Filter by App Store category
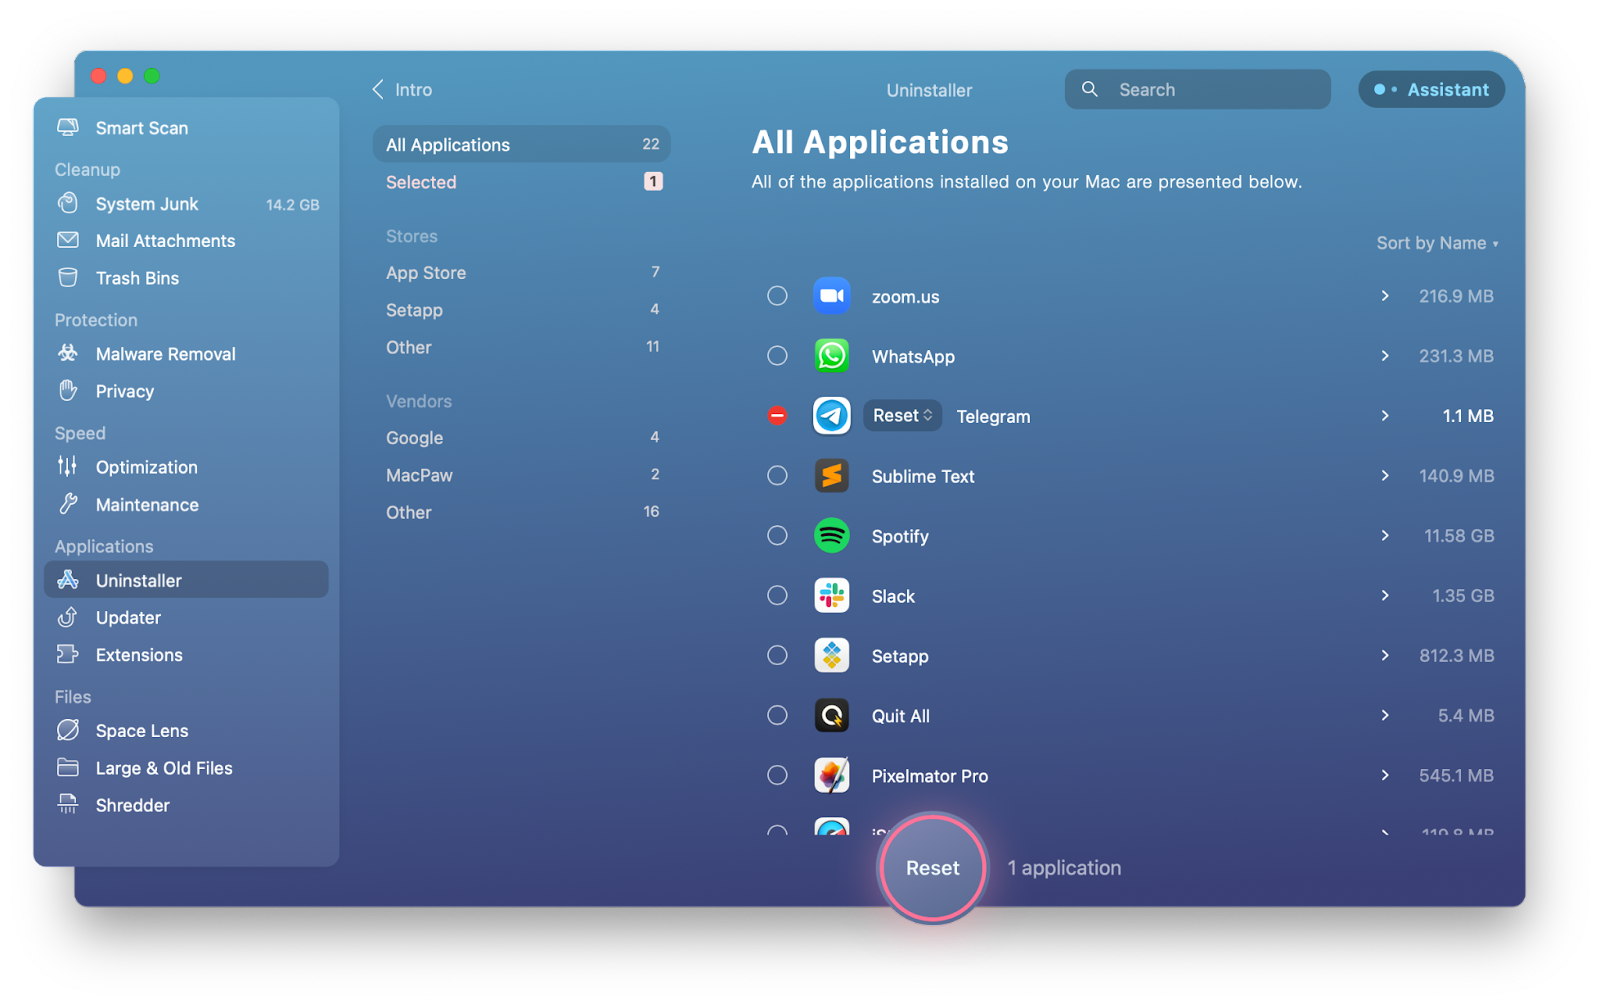The height and width of the screenshot is (1005, 1600). (x=426, y=273)
